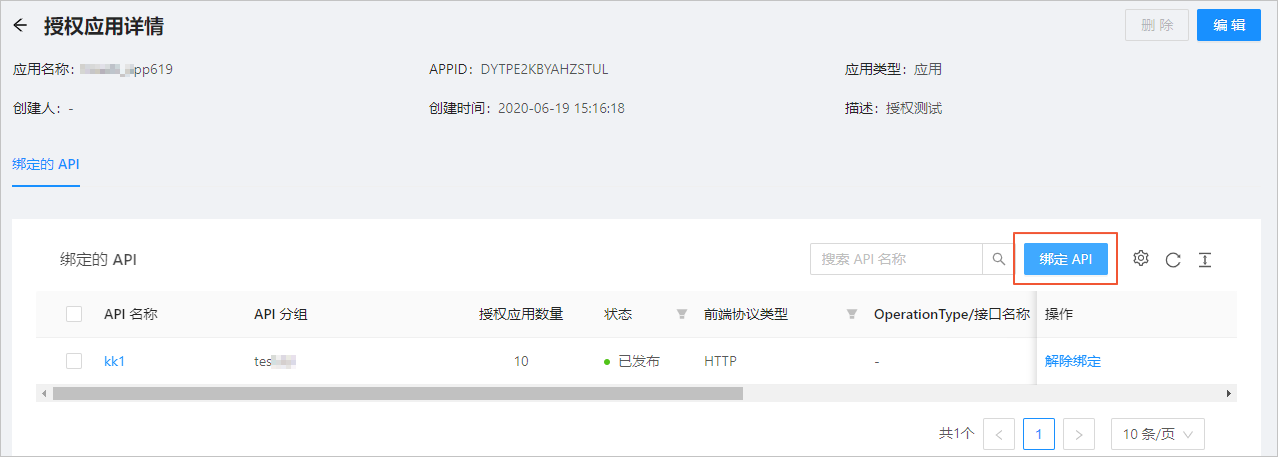The height and width of the screenshot is (457, 1278).
Task: Filter by 前端协议类型 funnel icon
Action: [852, 314]
